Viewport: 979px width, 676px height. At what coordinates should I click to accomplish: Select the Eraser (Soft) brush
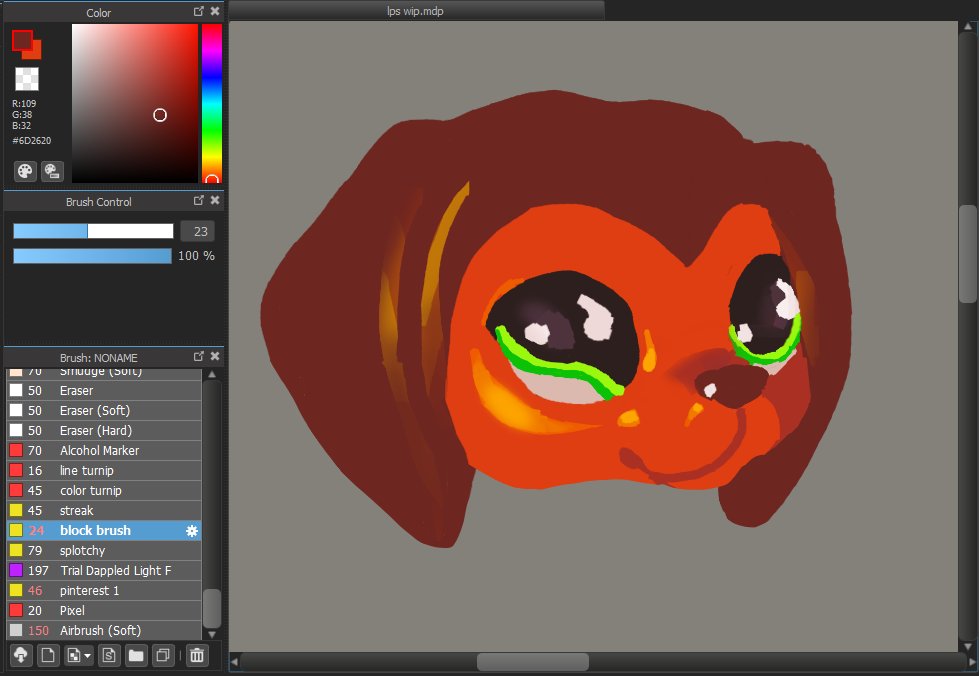click(x=104, y=411)
